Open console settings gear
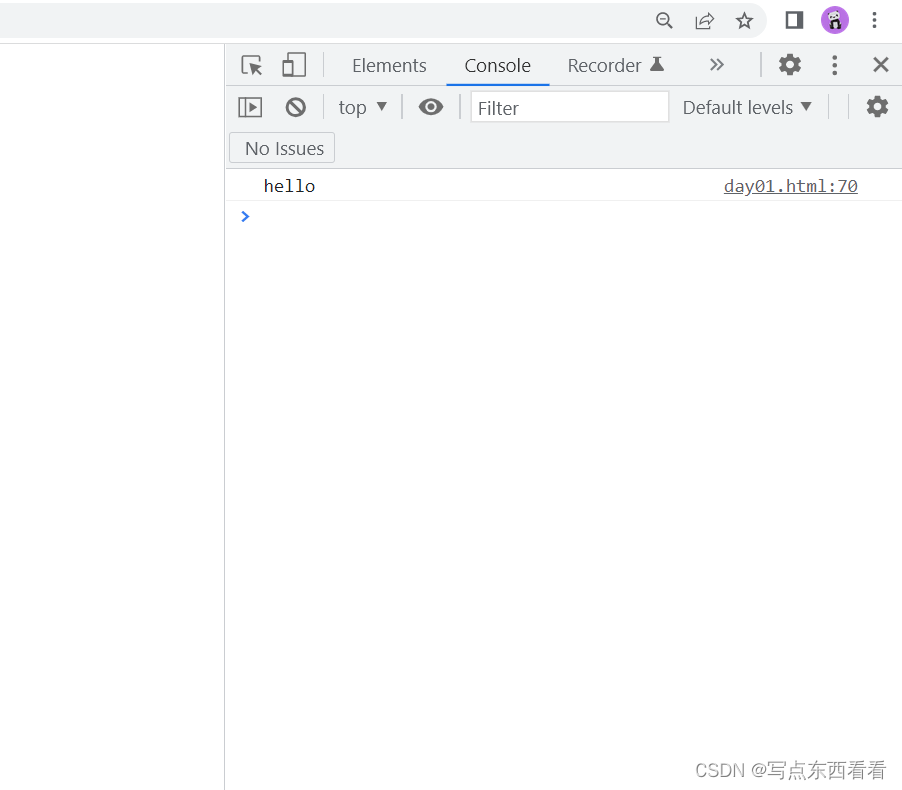 coord(877,107)
